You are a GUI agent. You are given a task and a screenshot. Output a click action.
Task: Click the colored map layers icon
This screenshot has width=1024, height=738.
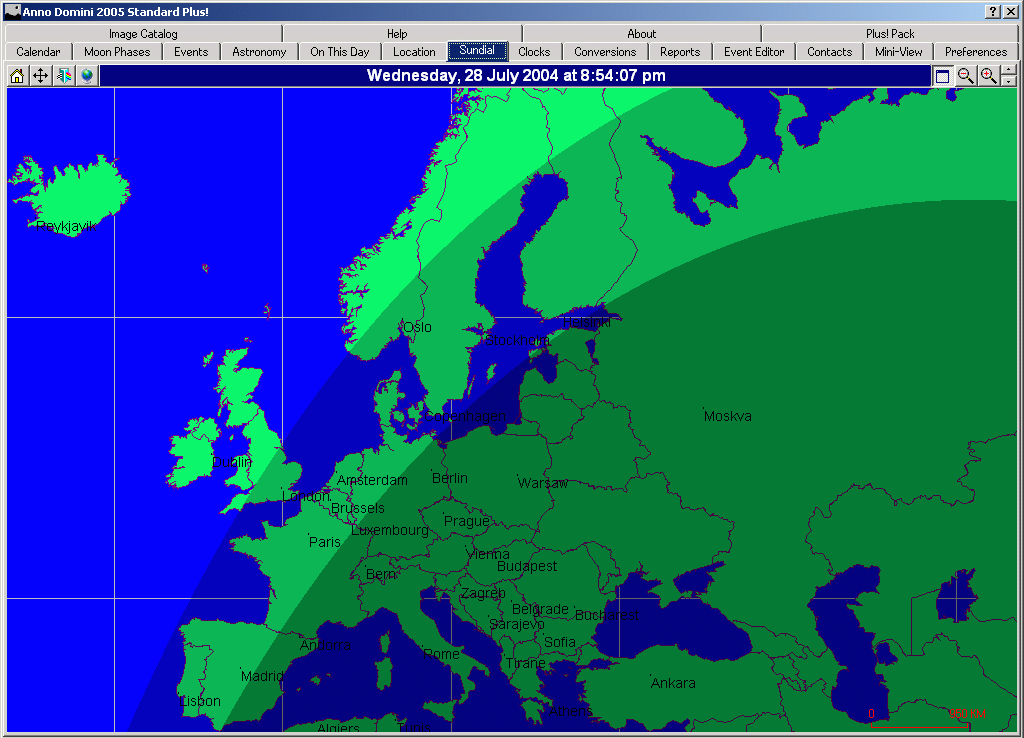pos(64,76)
